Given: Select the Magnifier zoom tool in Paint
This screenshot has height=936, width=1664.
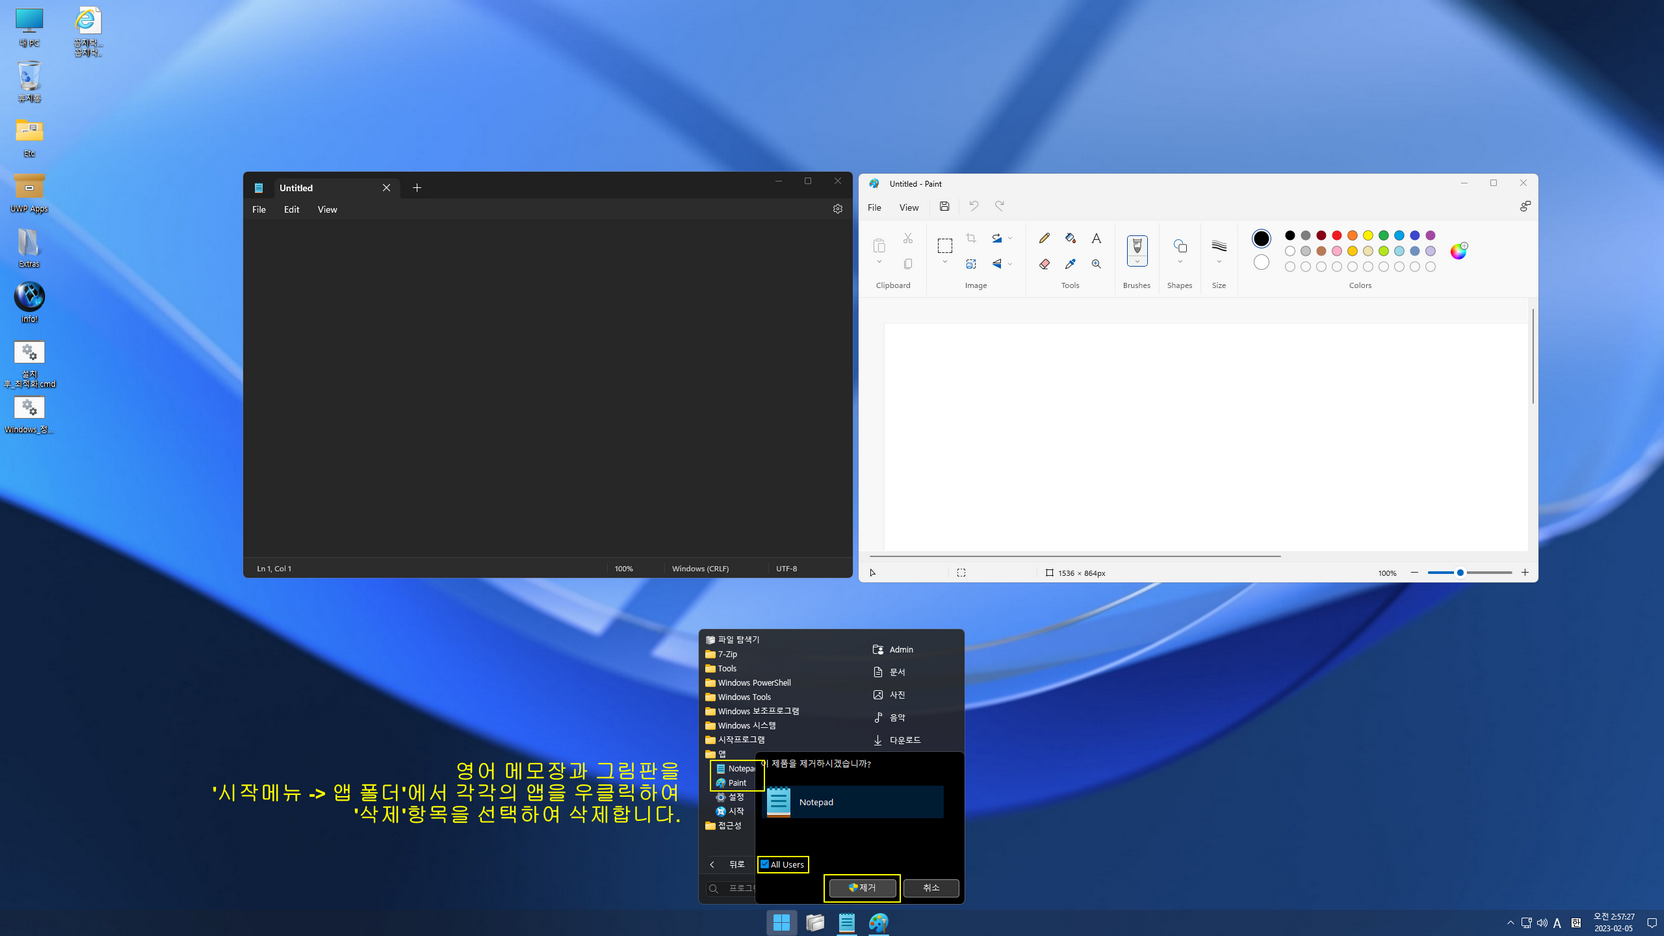Looking at the screenshot, I should [x=1096, y=264].
